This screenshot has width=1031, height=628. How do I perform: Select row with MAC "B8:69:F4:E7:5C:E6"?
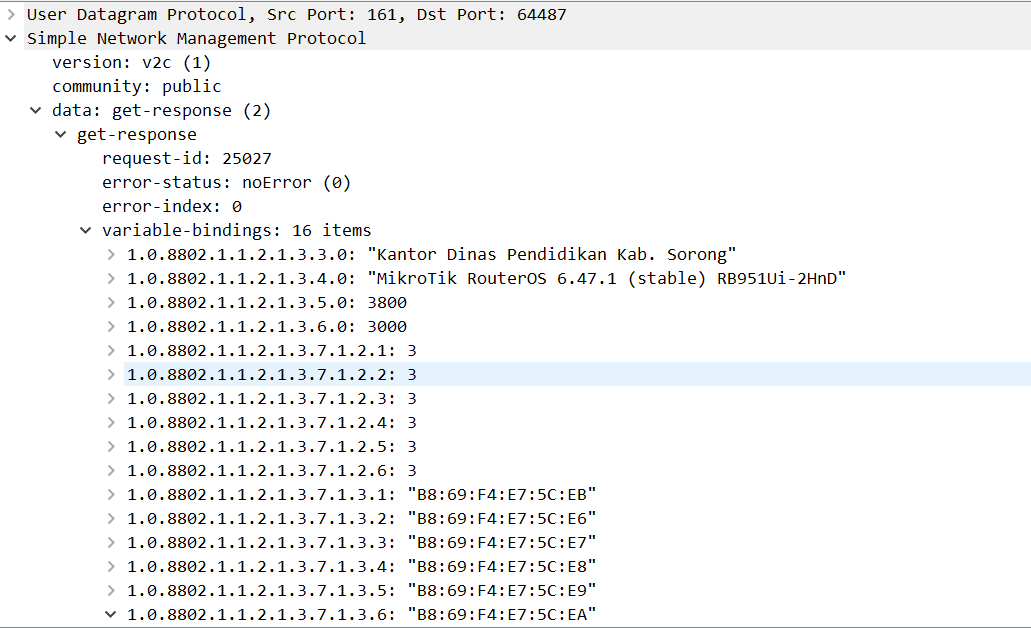[x=362, y=518]
